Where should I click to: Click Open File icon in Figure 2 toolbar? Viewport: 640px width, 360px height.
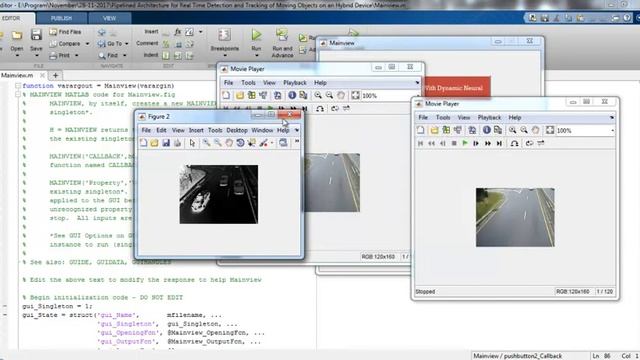(154, 143)
